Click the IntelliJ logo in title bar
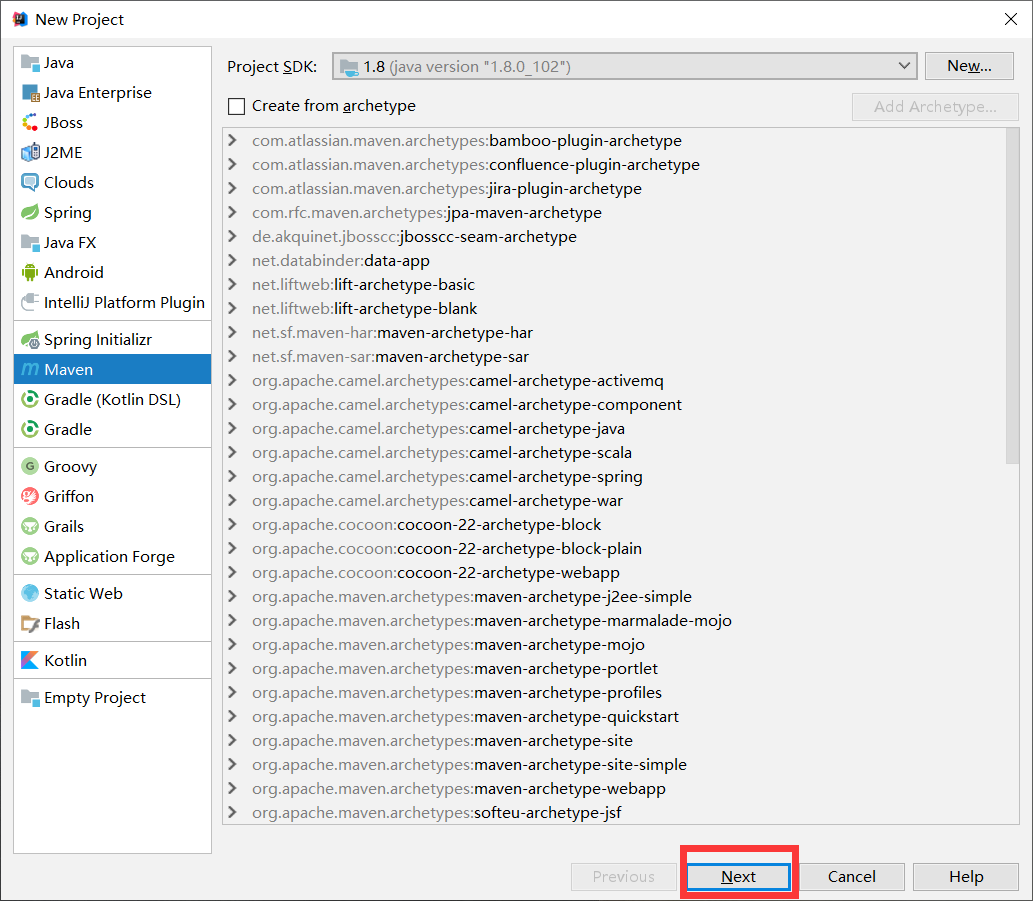The image size is (1033, 901). (20, 19)
